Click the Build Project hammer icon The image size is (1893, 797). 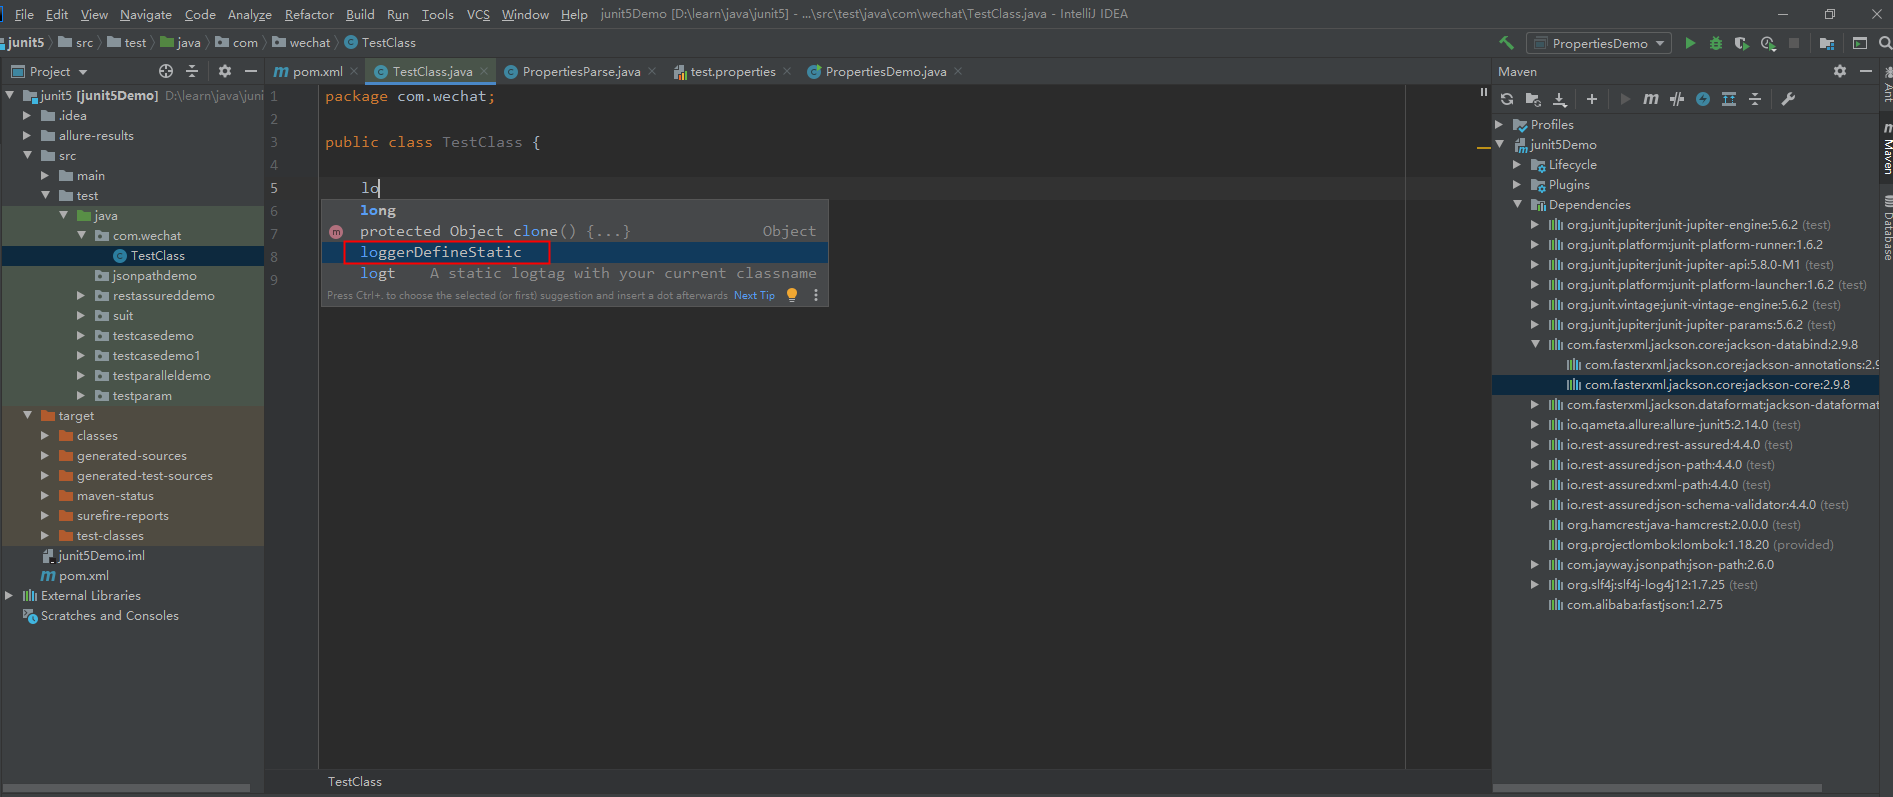(1506, 43)
